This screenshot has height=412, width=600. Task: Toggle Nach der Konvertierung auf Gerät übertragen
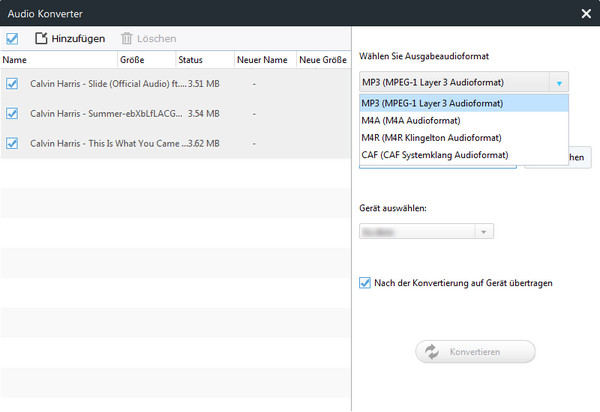point(365,283)
